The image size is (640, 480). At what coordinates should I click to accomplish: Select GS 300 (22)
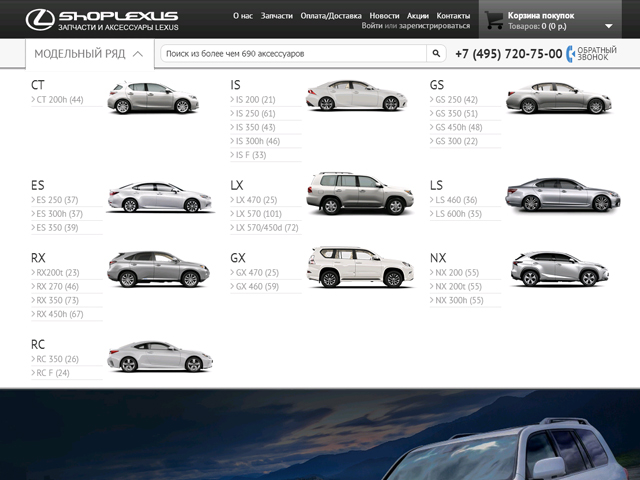[x=456, y=141]
